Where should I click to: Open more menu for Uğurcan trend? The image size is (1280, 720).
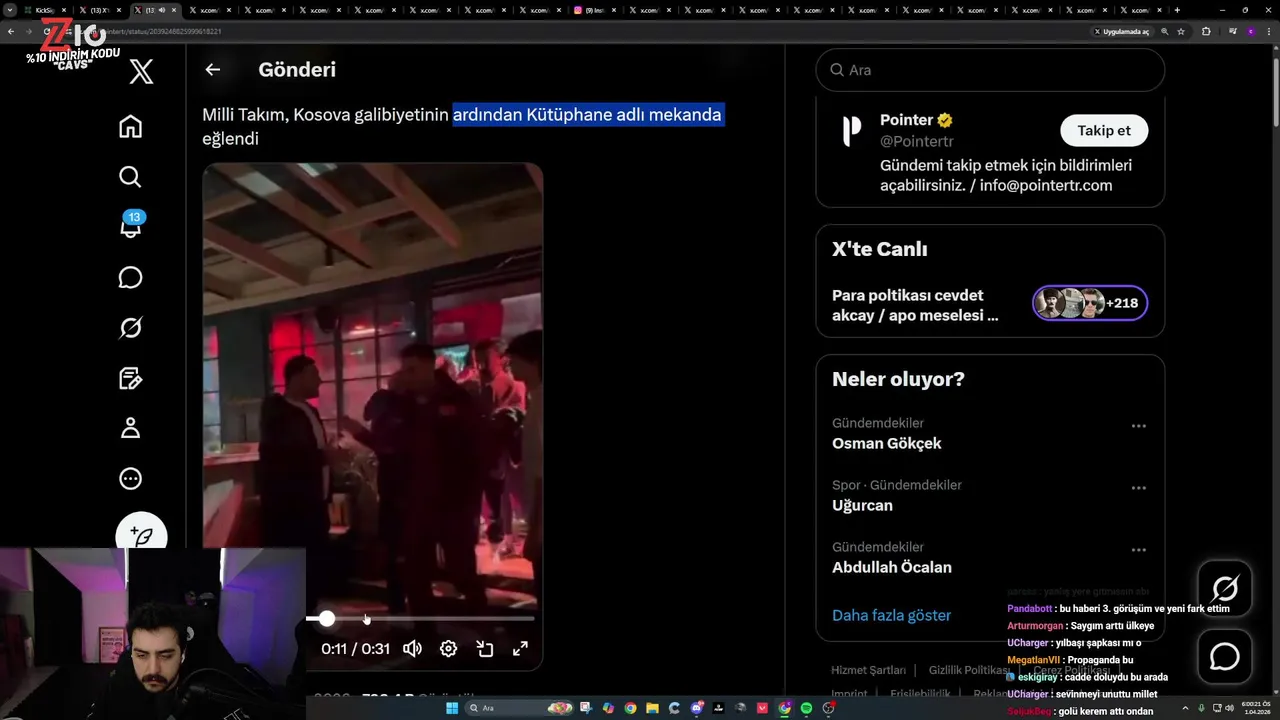click(1138, 488)
